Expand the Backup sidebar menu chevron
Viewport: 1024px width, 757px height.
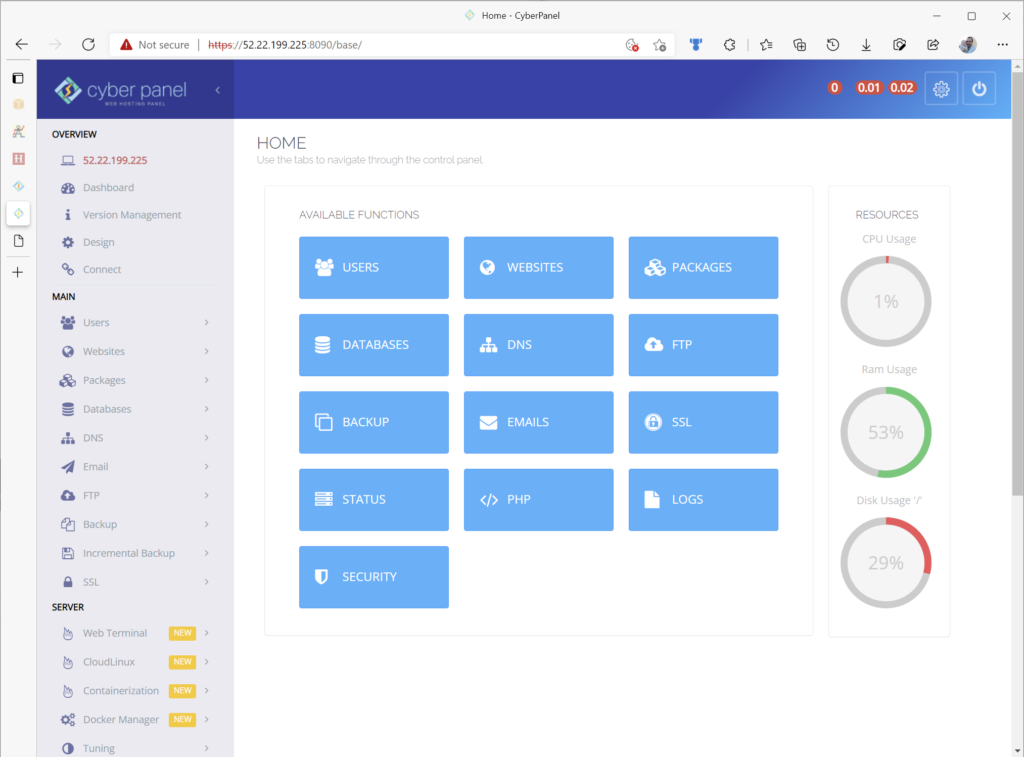coord(206,524)
